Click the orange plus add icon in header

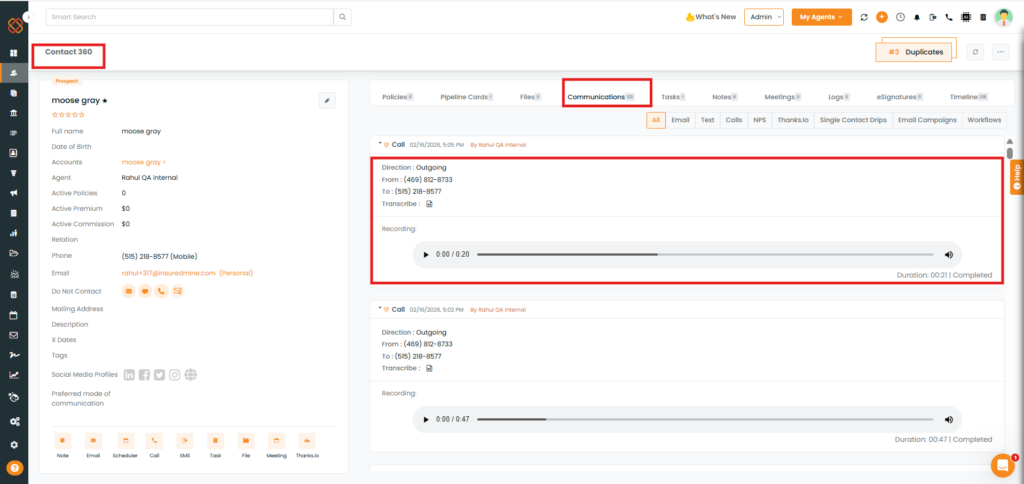[881, 17]
